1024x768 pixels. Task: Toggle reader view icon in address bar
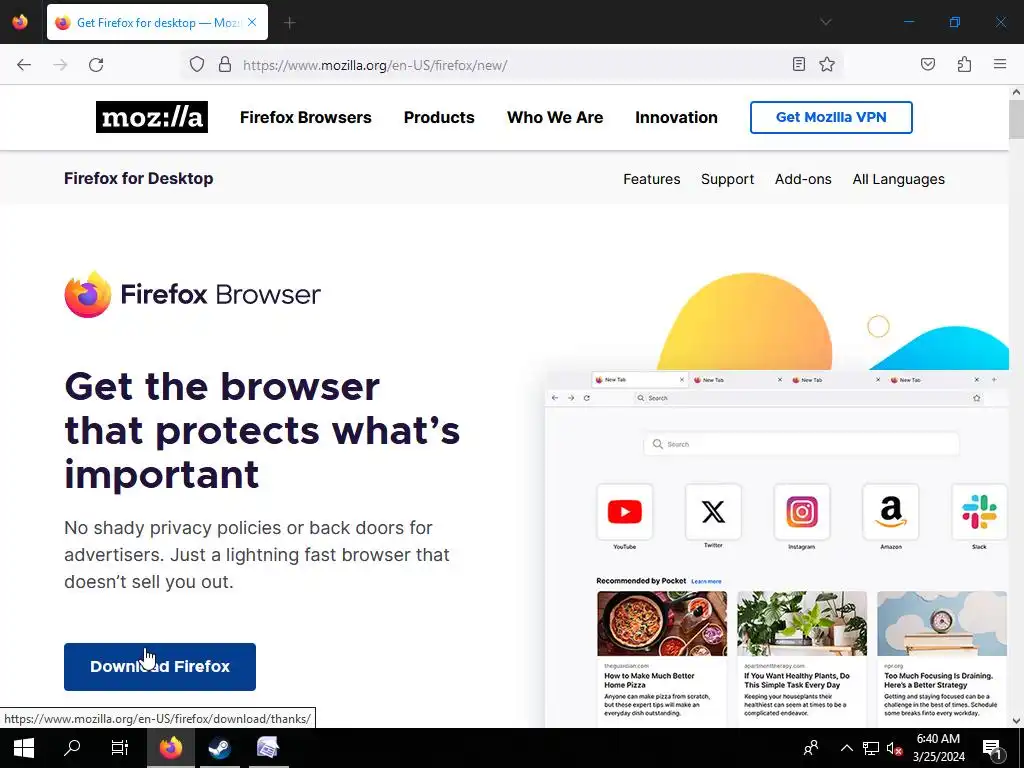pyautogui.click(x=799, y=64)
